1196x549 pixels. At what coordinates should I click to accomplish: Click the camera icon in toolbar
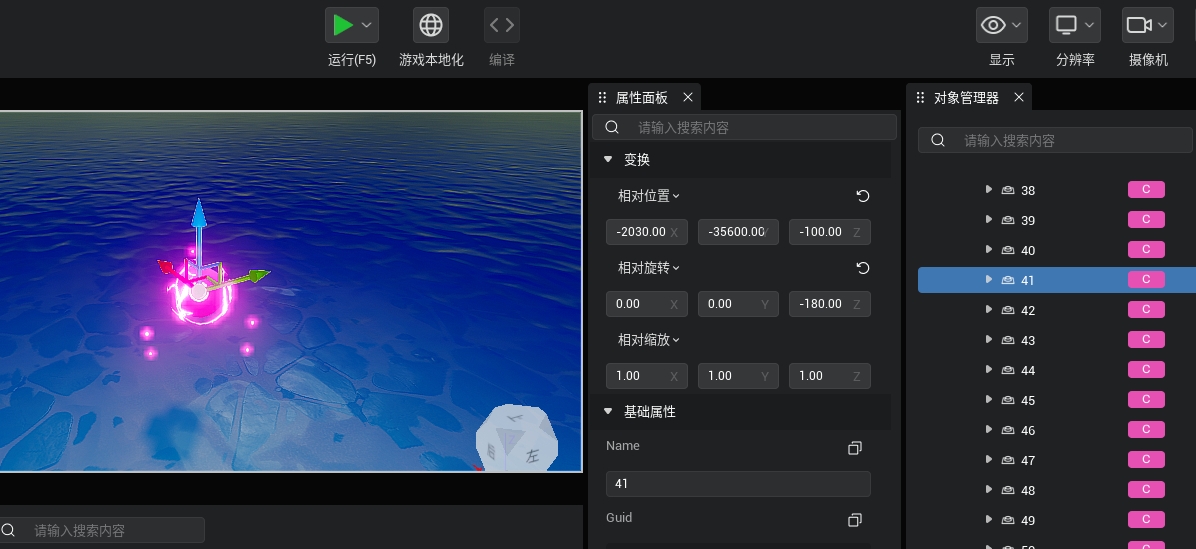1137,25
